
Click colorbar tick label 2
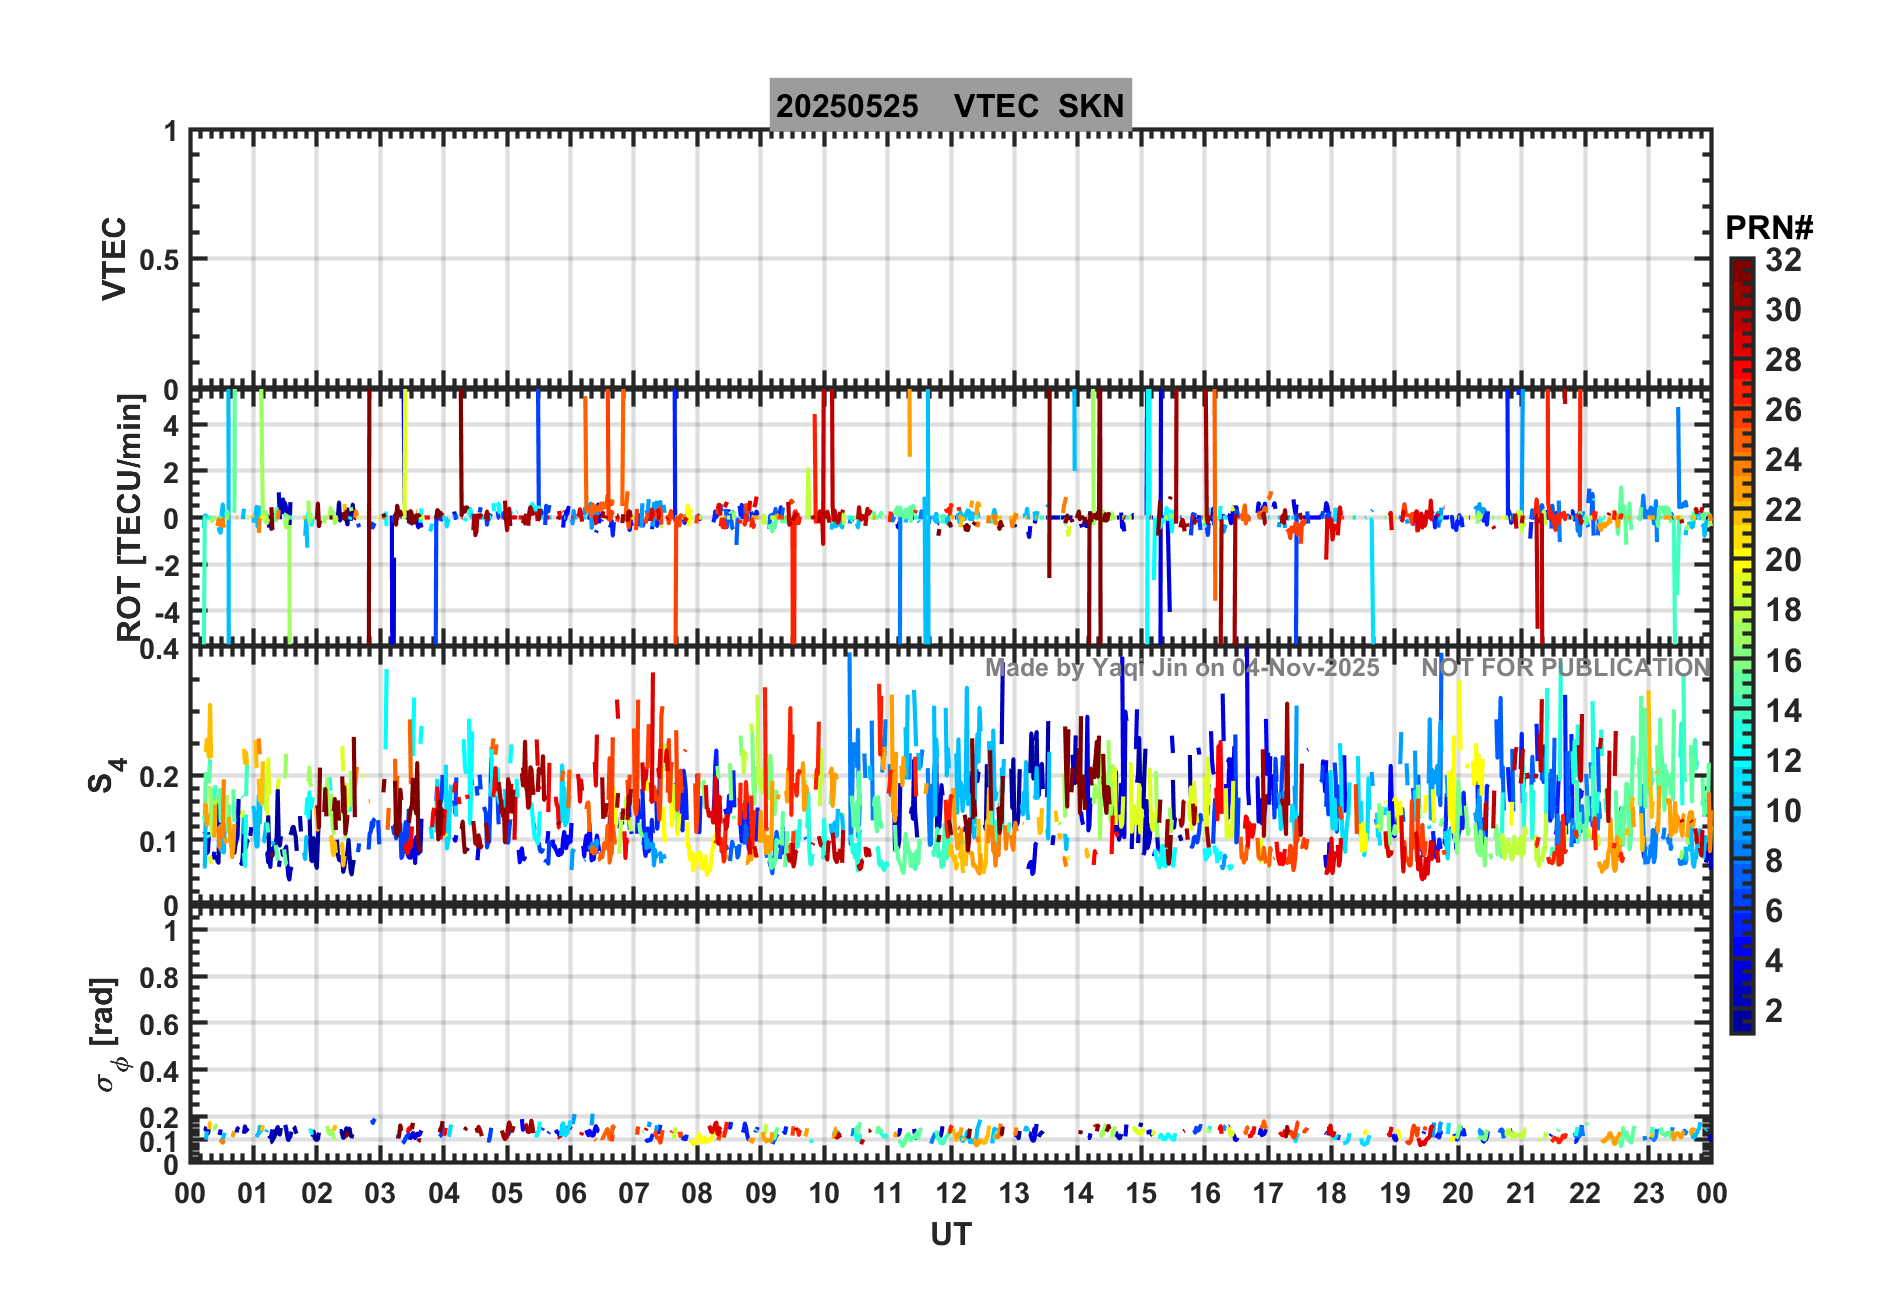(1774, 1011)
